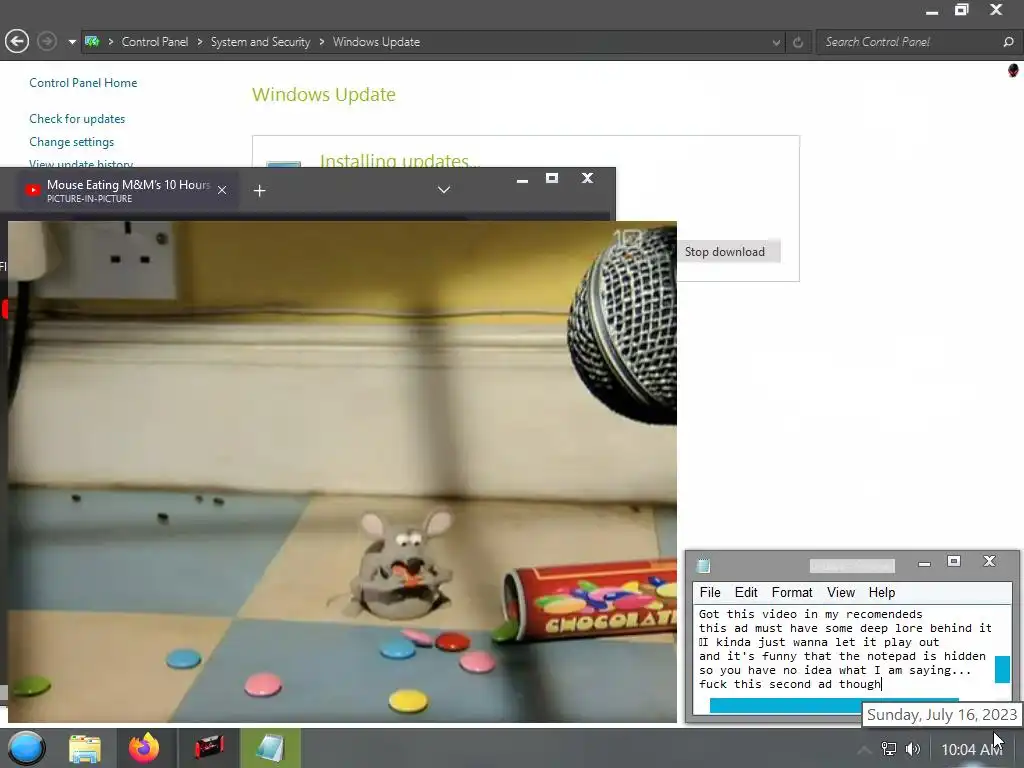
Task: Close the Mouse Eating M&M's tab
Action: (x=222, y=190)
